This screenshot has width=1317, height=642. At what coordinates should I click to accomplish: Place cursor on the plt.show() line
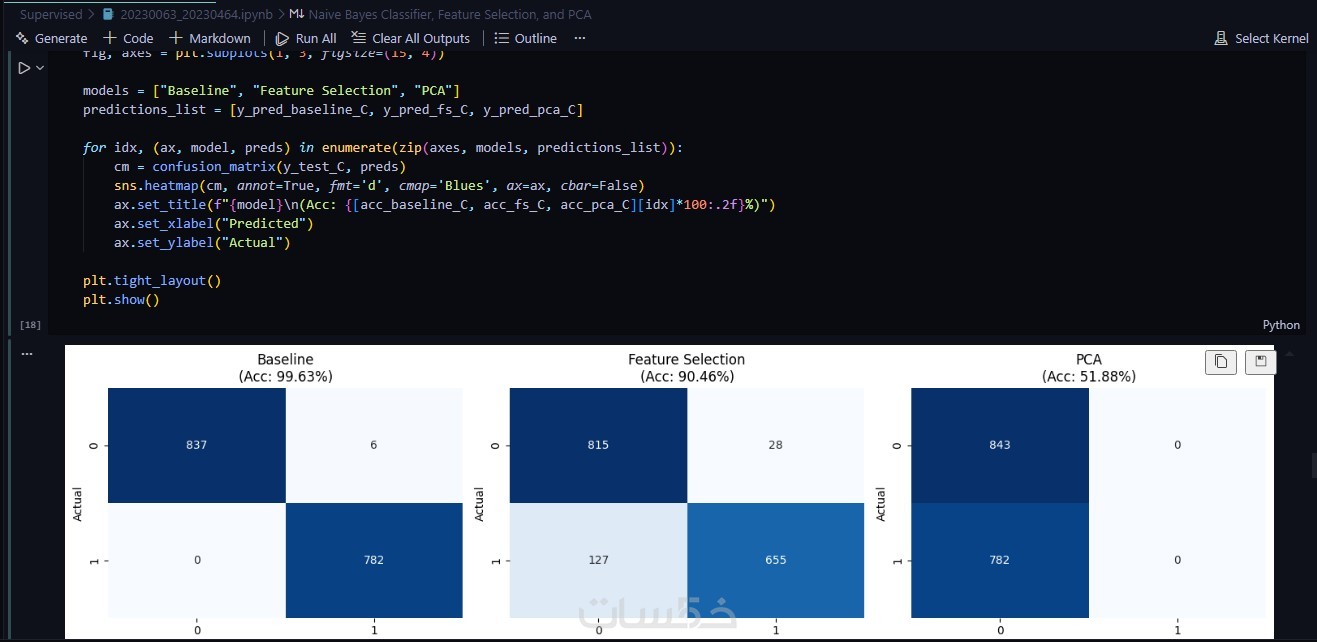pyautogui.click(x=121, y=300)
